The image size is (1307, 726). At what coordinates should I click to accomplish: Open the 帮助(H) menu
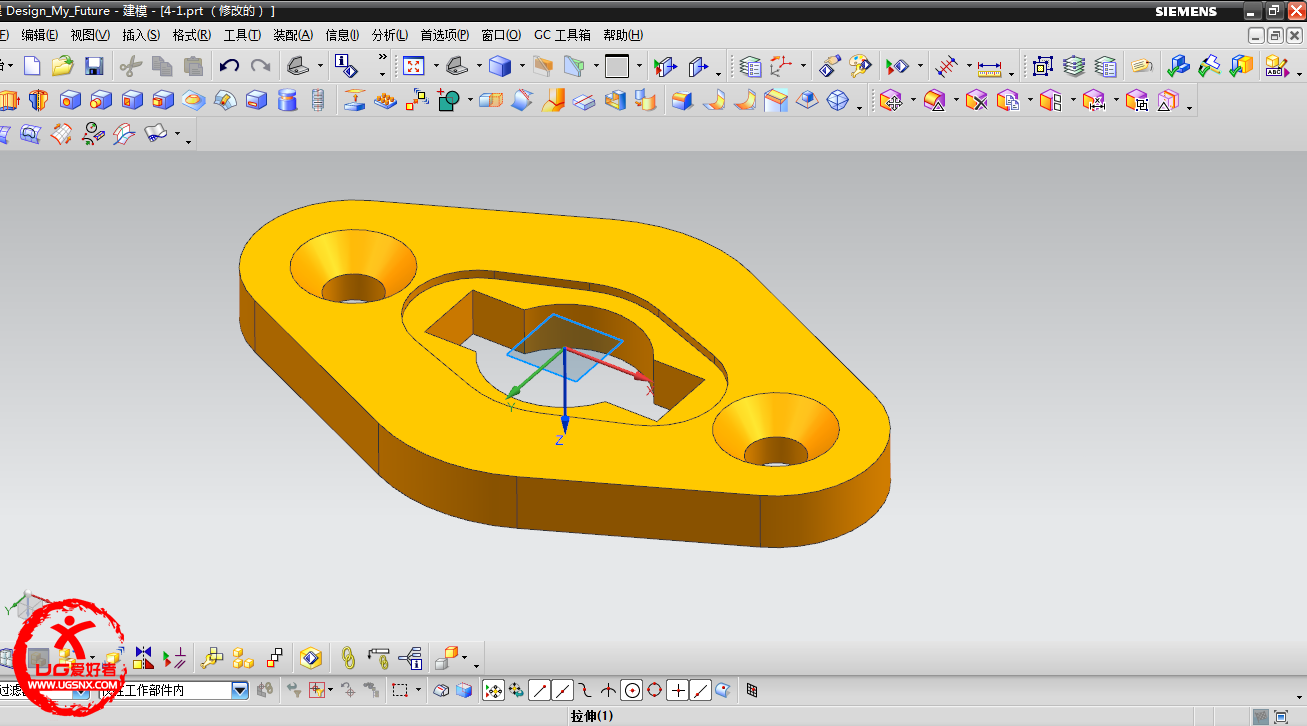point(623,35)
